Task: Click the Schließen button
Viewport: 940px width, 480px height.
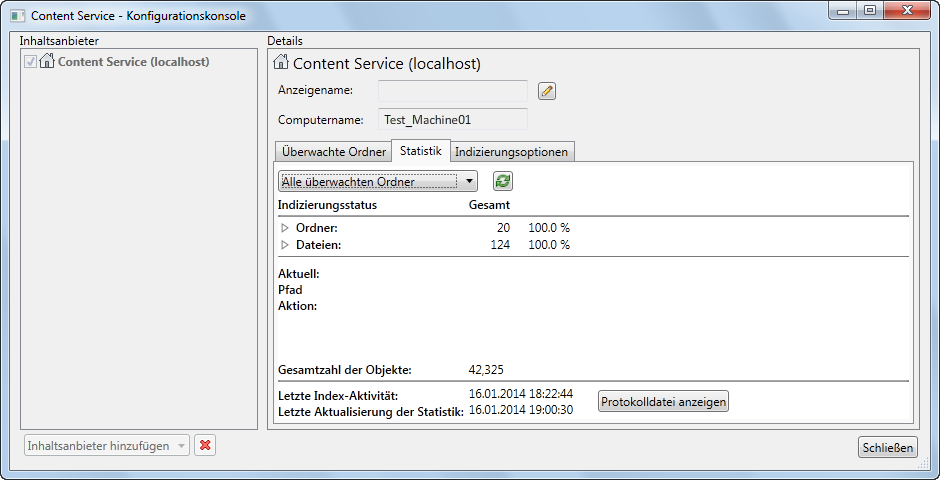Action: tap(888, 447)
